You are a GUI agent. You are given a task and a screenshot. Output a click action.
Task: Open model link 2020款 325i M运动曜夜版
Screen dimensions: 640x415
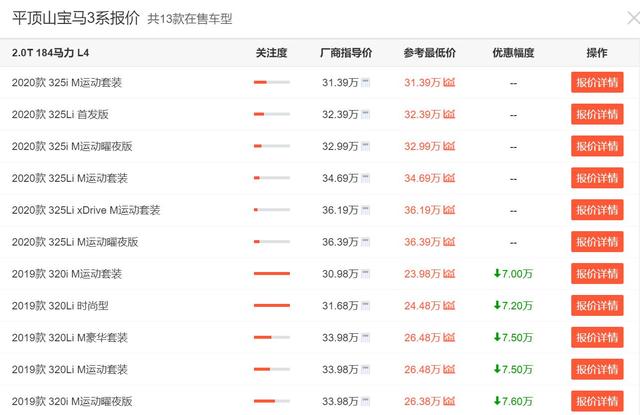72,146
